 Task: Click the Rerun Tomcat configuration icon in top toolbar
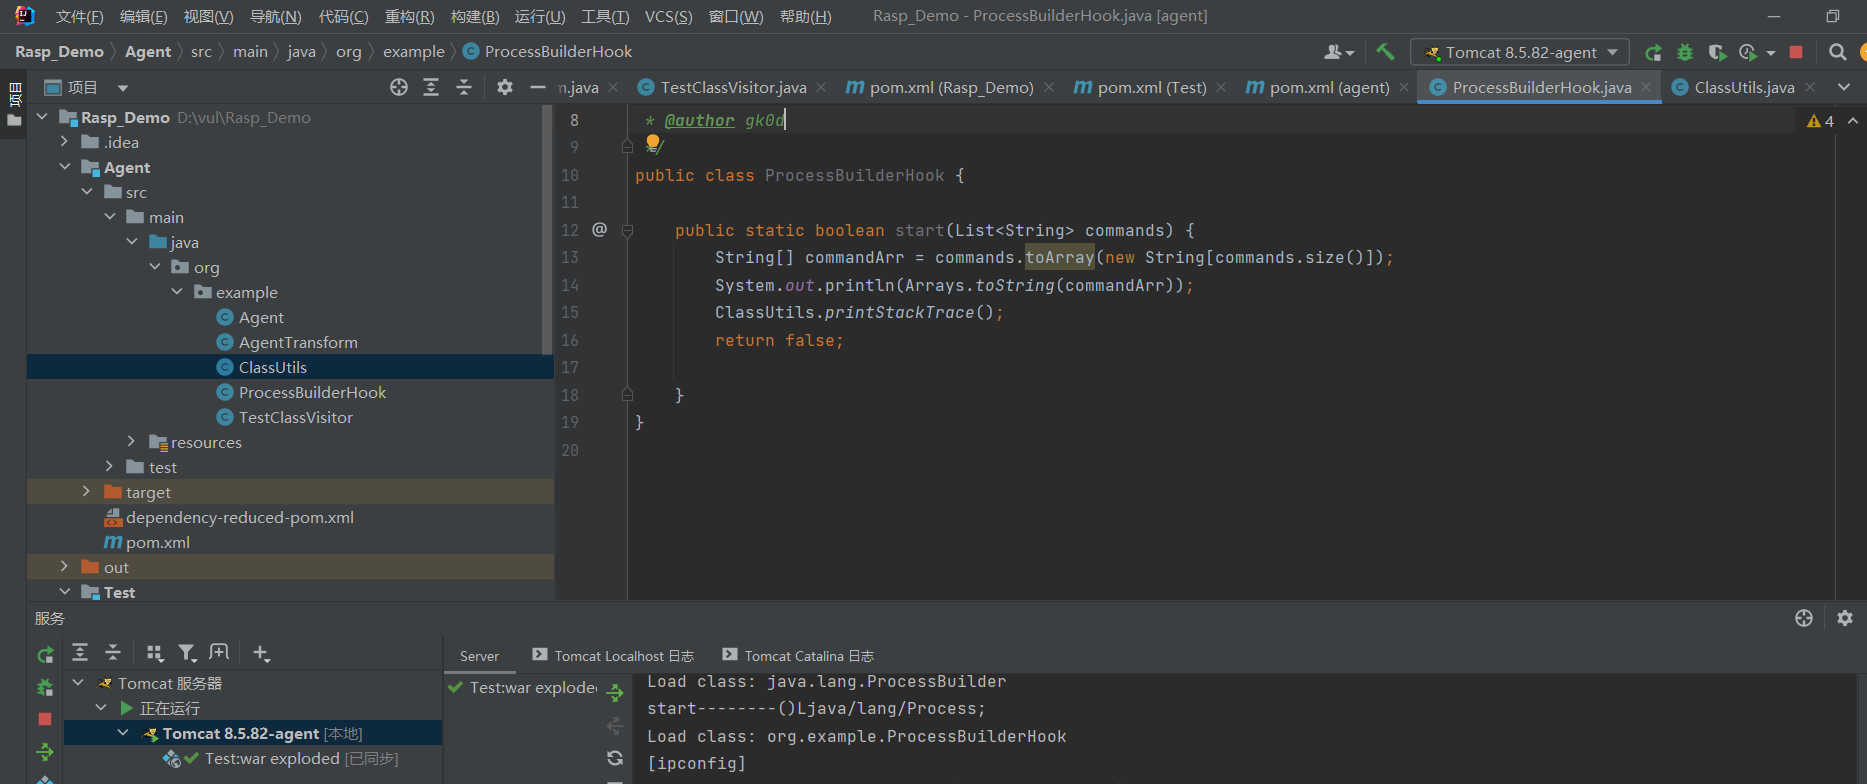(x=1654, y=52)
